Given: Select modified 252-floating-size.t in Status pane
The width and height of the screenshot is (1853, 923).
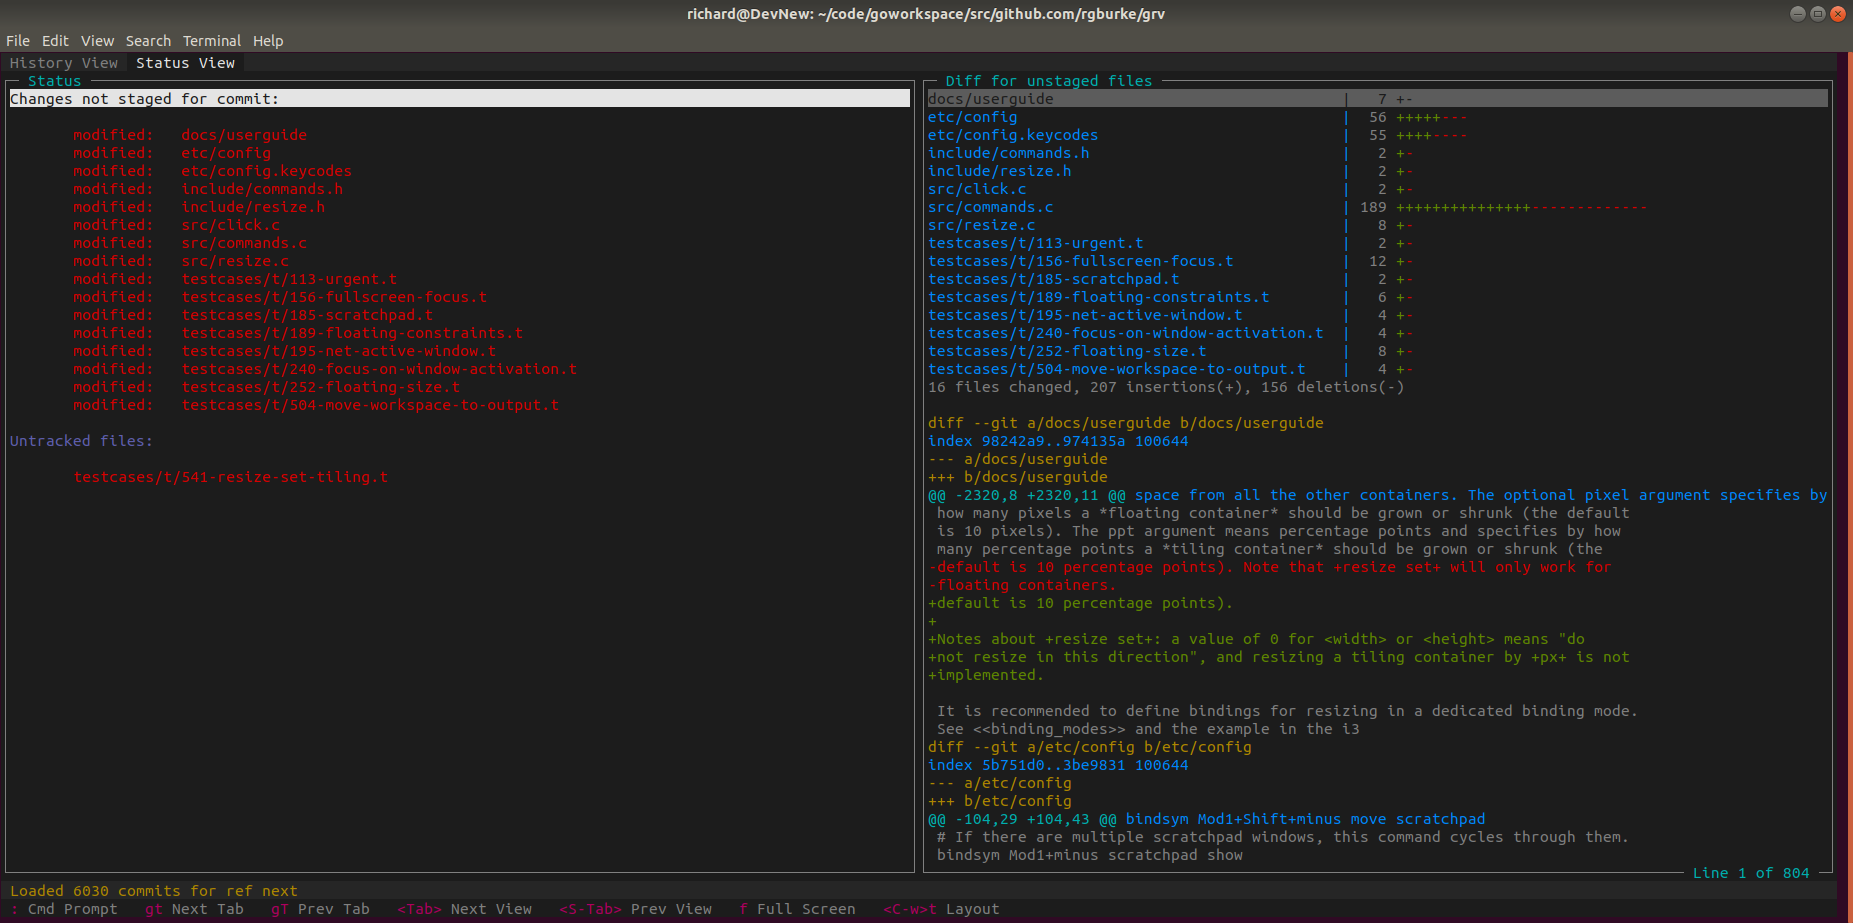Looking at the screenshot, I should click(267, 387).
